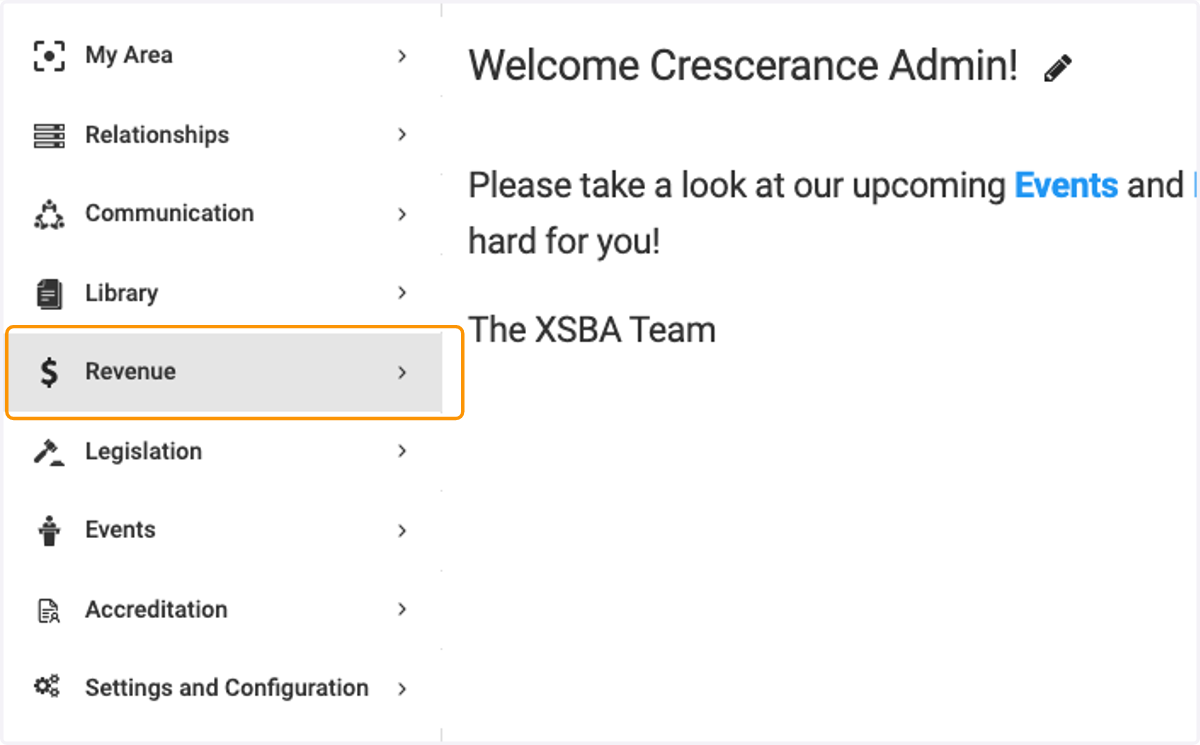Click the Revenue dollar sign icon

[49, 372]
